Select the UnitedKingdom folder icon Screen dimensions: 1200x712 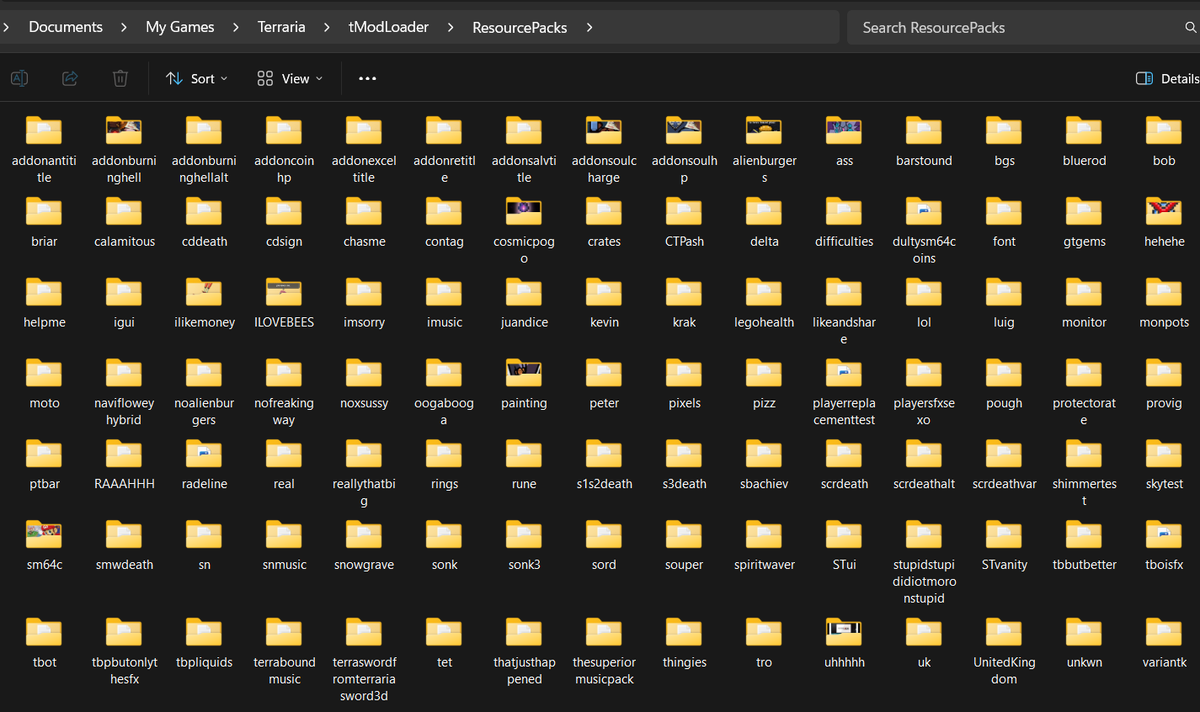[1004, 632]
